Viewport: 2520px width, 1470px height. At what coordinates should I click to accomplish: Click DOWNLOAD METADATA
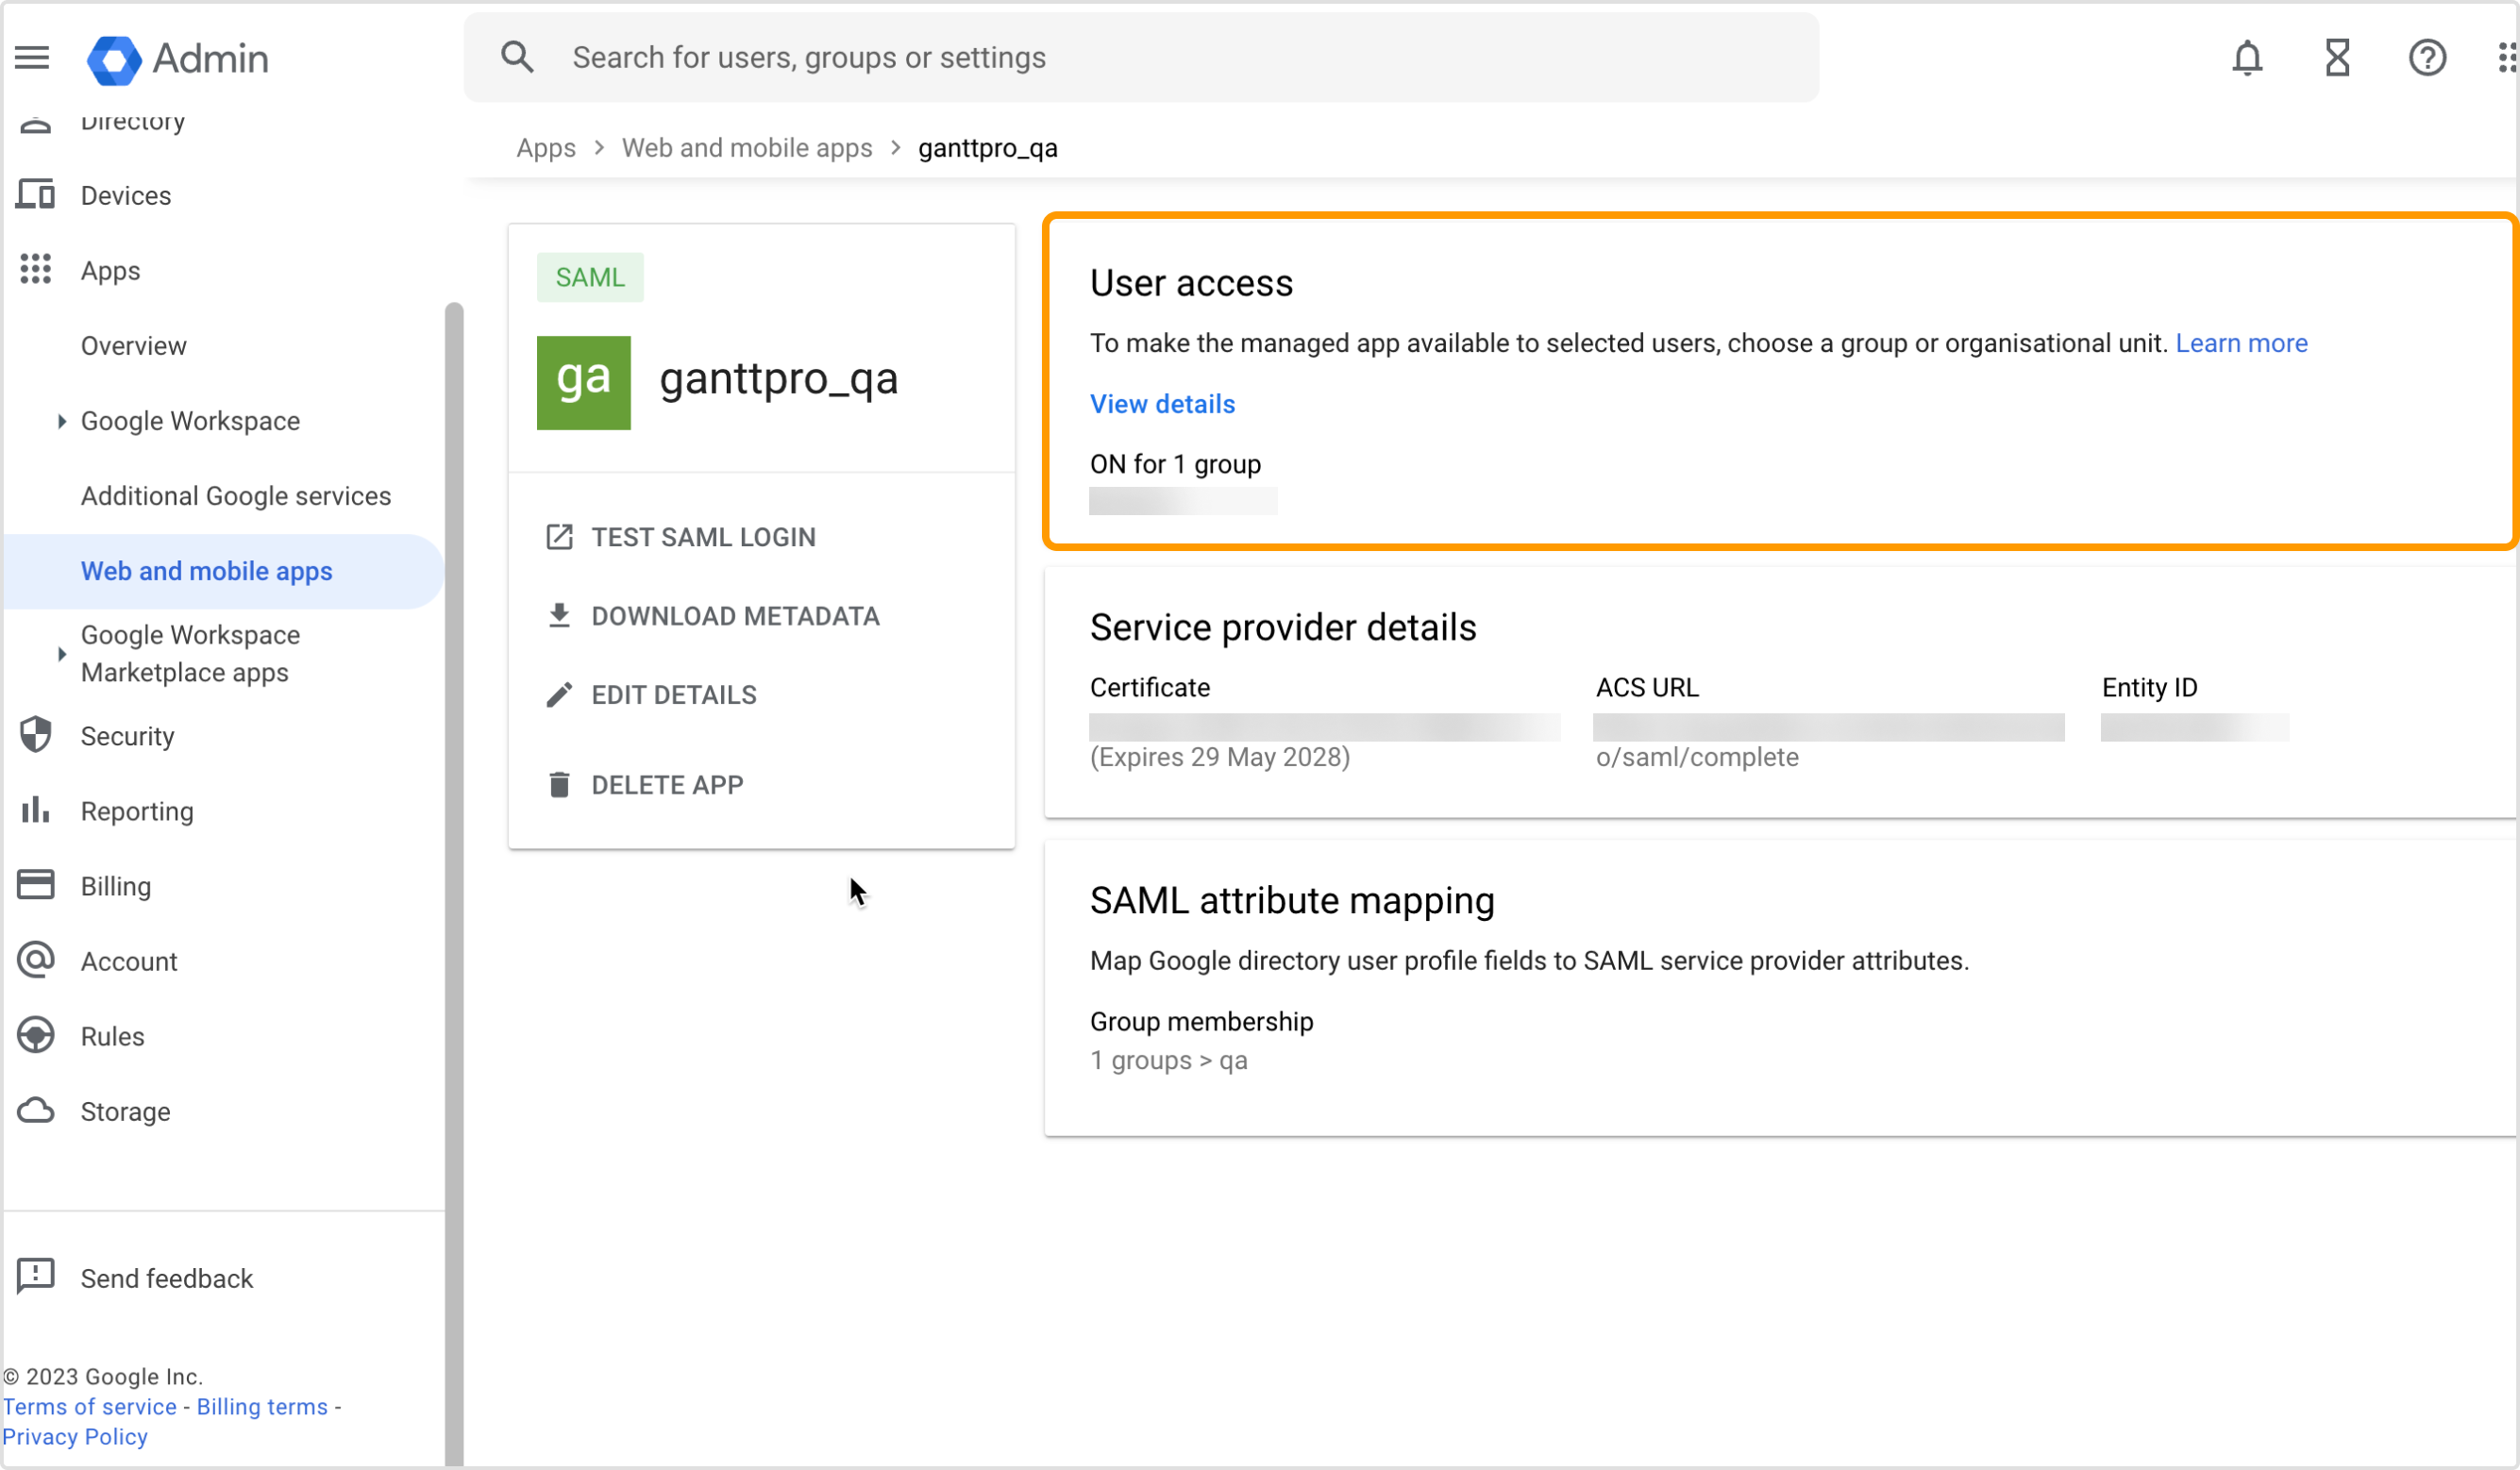coord(735,616)
